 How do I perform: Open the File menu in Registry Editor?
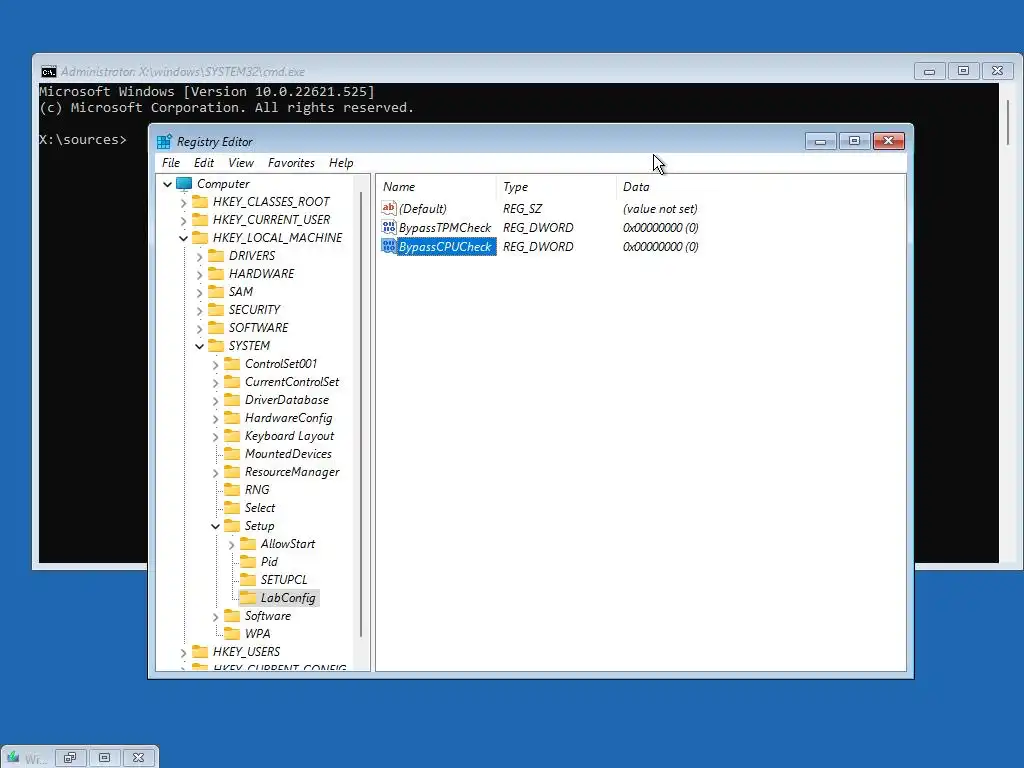pyautogui.click(x=171, y=163)
